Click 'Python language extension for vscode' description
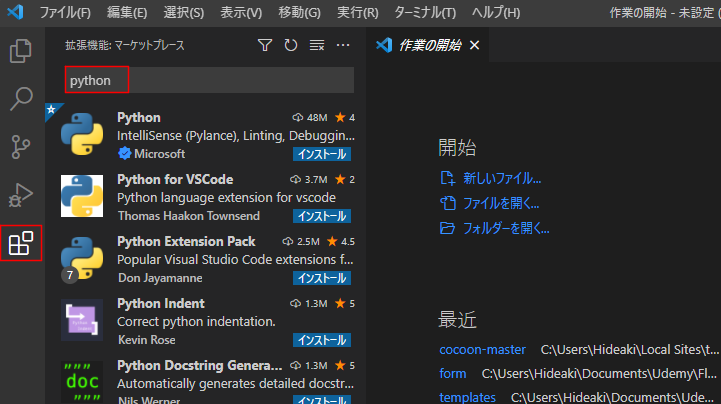The width and height of the screenshot is (721, 404). coord(226,198)
